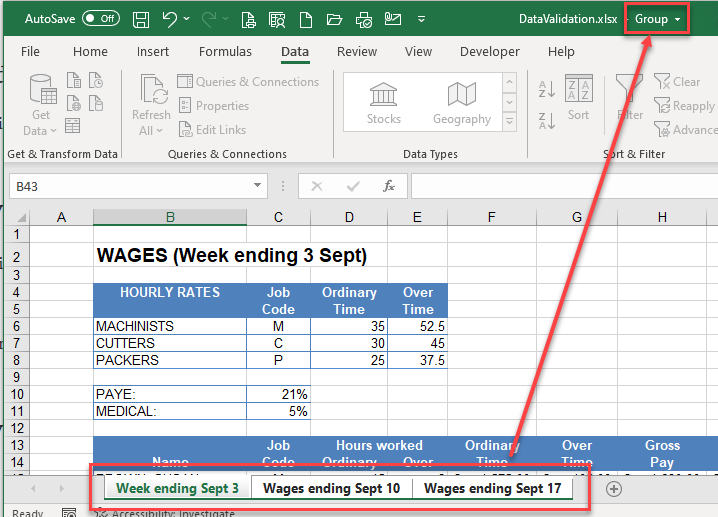Open the Name Box dropdown arrow
Viewport: 718px width, 517px height.
[x=257, y=185]
